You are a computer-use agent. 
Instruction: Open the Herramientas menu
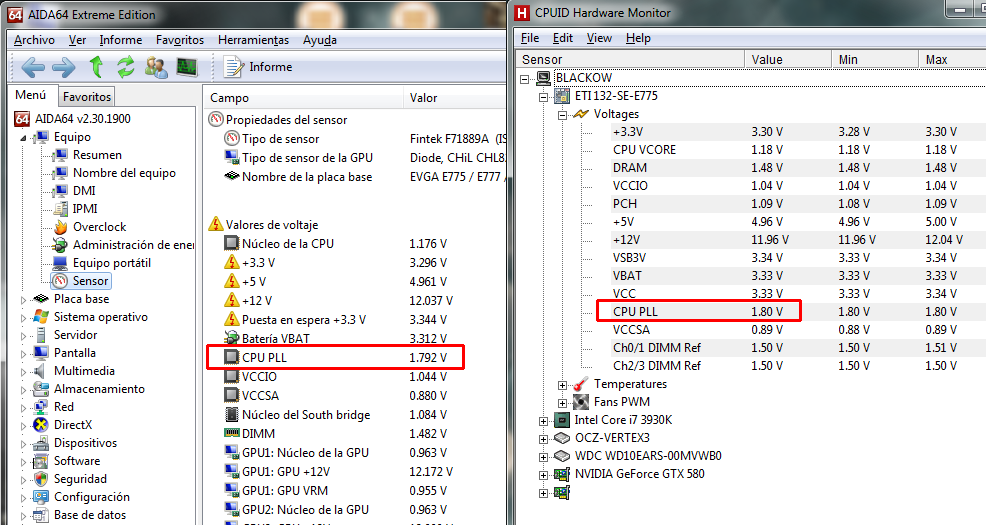tap(253, 40)
